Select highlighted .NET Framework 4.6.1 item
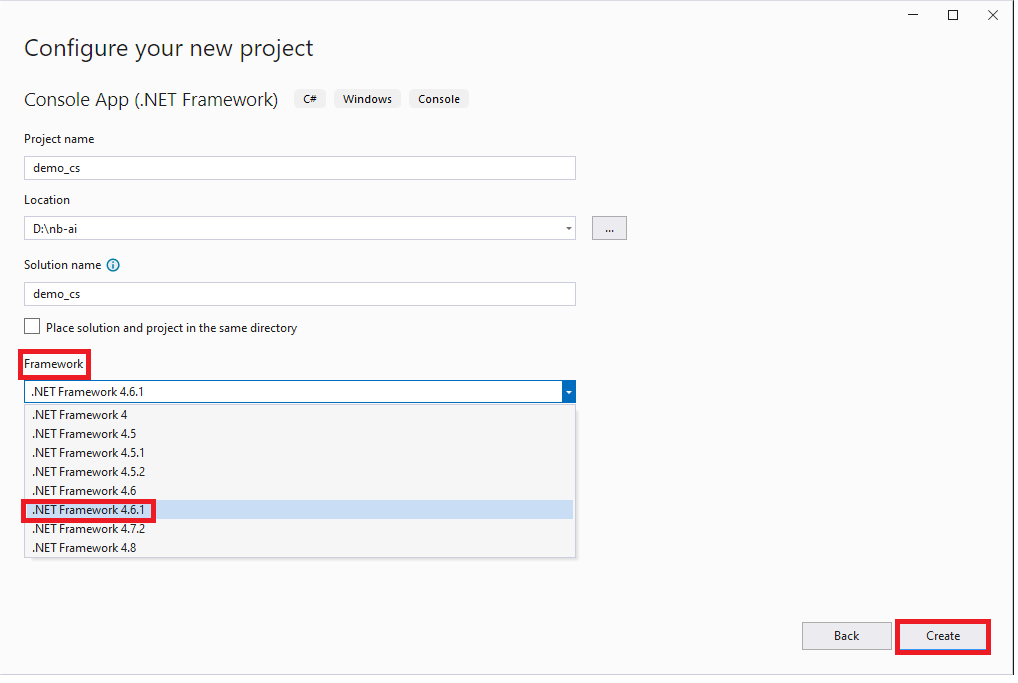 click(x=299, y=510)
